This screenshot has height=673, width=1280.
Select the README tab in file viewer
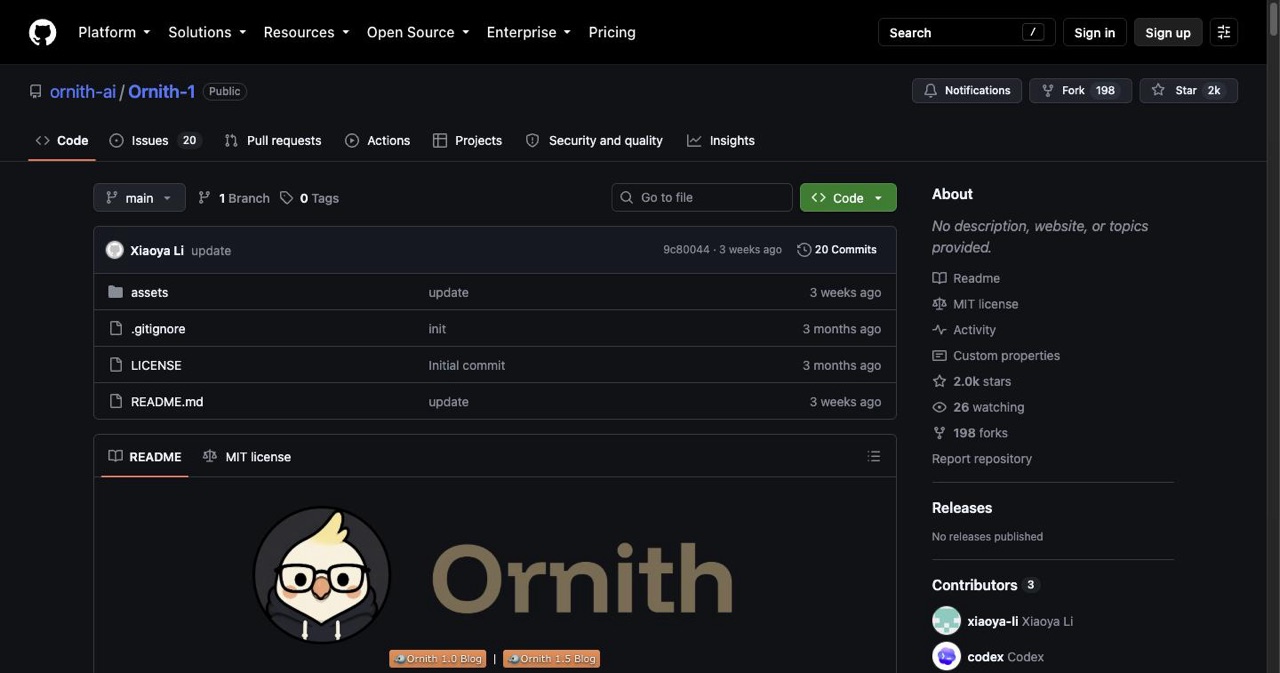[145, 456]
